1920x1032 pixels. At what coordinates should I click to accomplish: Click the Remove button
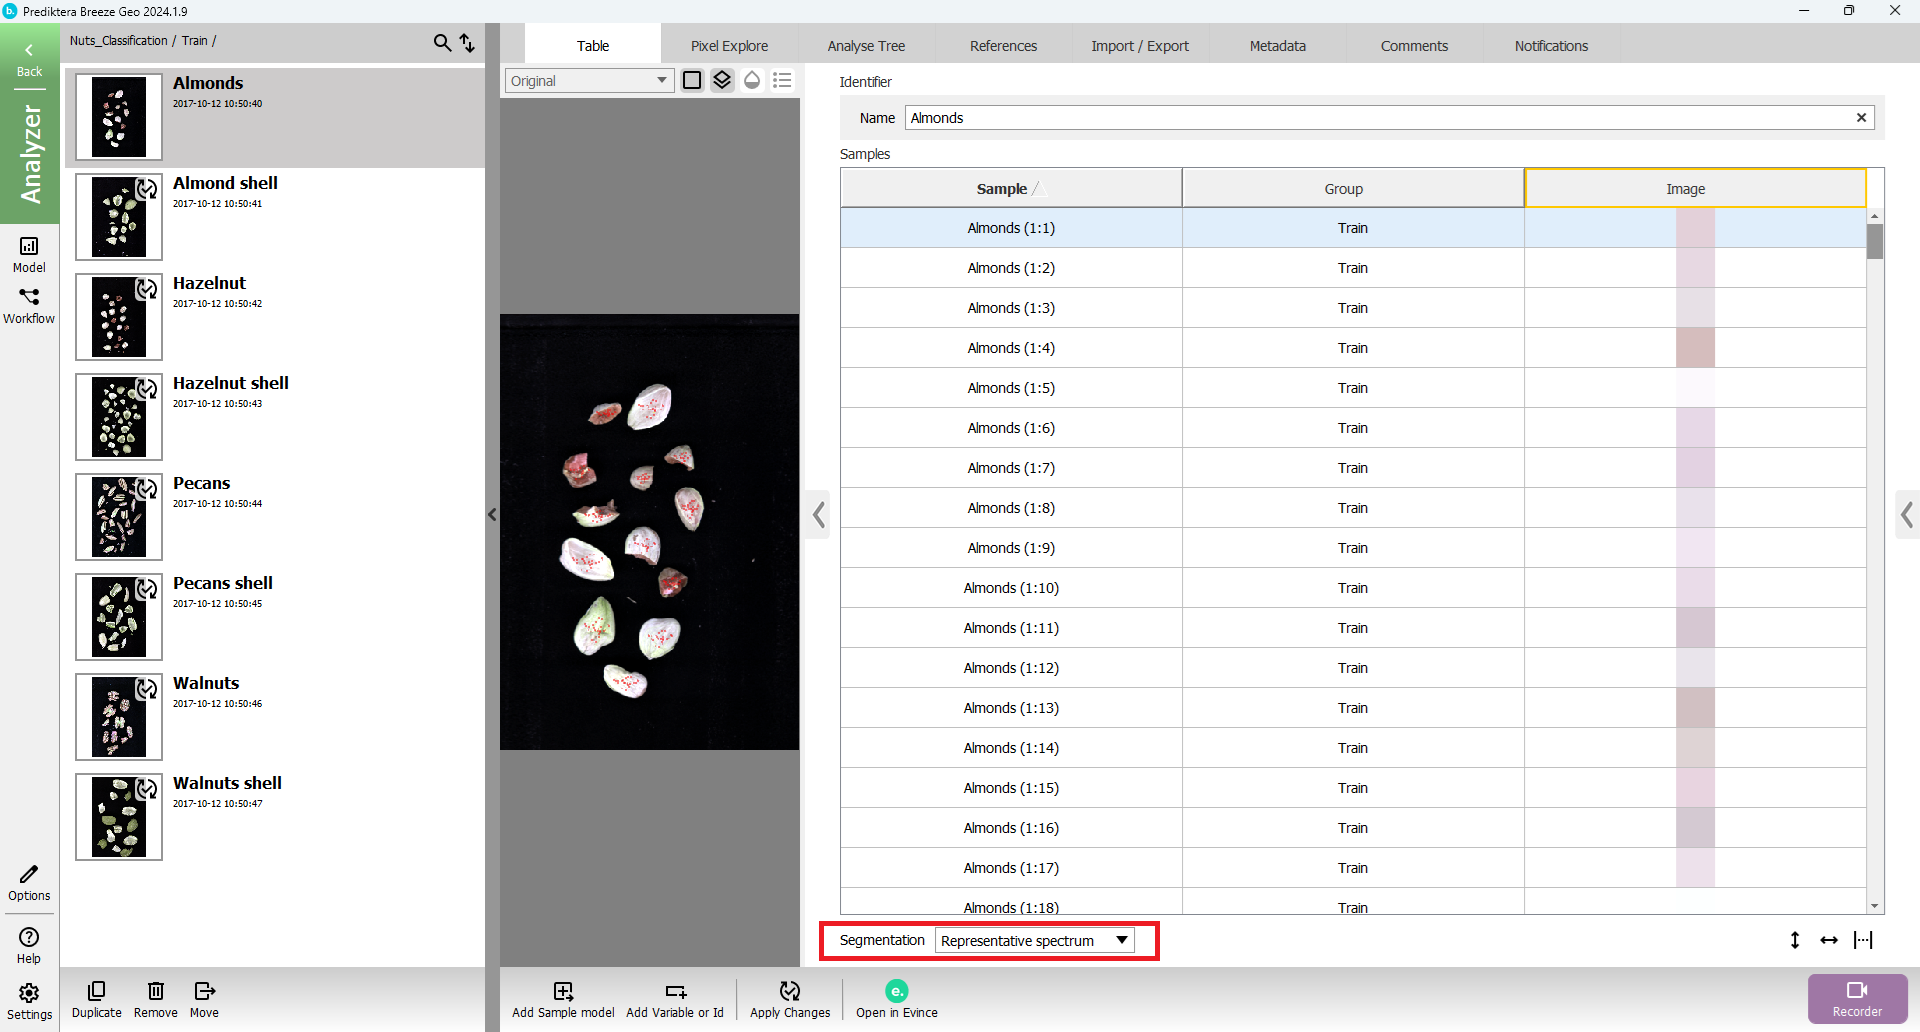tap(155, 998)
